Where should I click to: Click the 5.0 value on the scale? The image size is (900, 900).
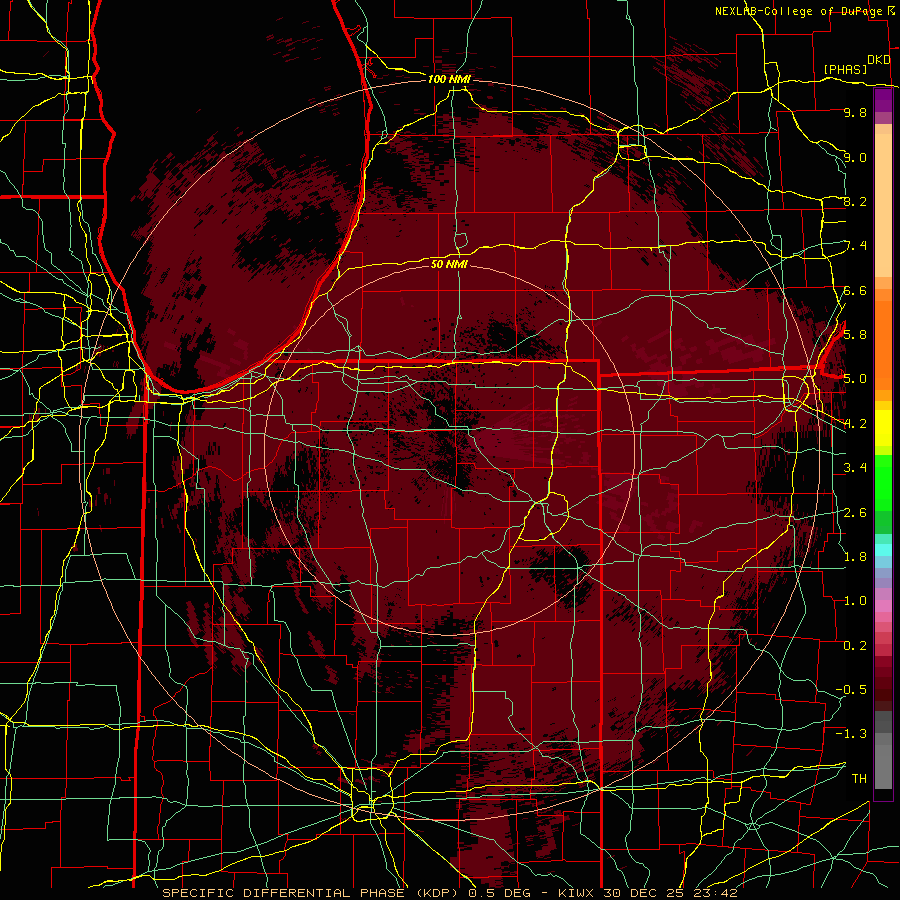click(855, 379)
